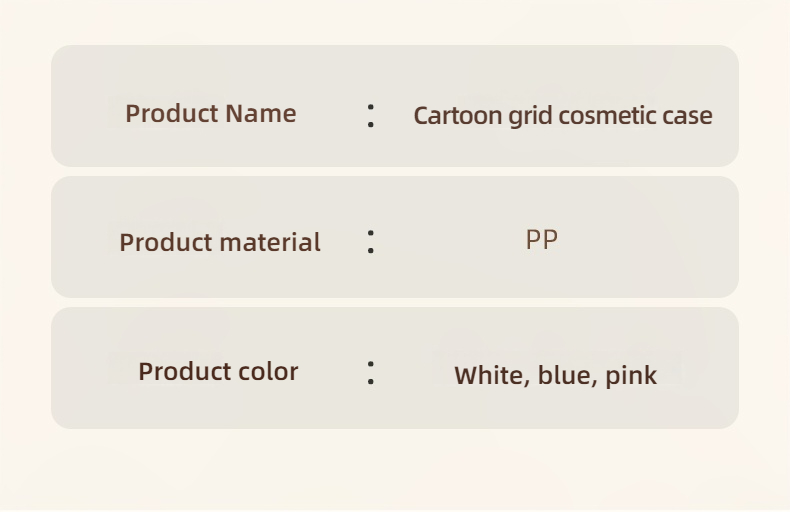Image resolution: width=790 pixels, height=512 pixels.
Task: Click the colon beside Product color
Action: (371, 372)
